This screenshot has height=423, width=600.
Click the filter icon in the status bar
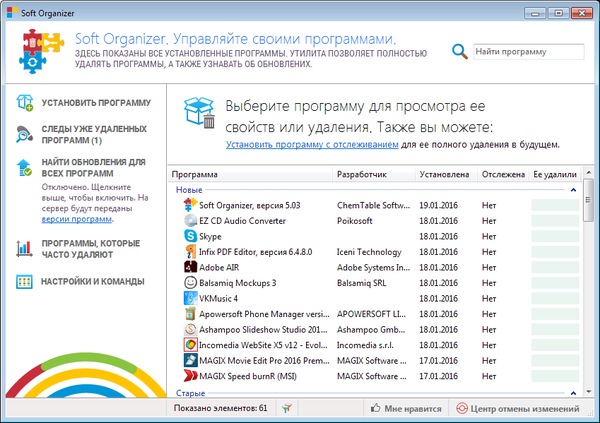tap(286, 408)
